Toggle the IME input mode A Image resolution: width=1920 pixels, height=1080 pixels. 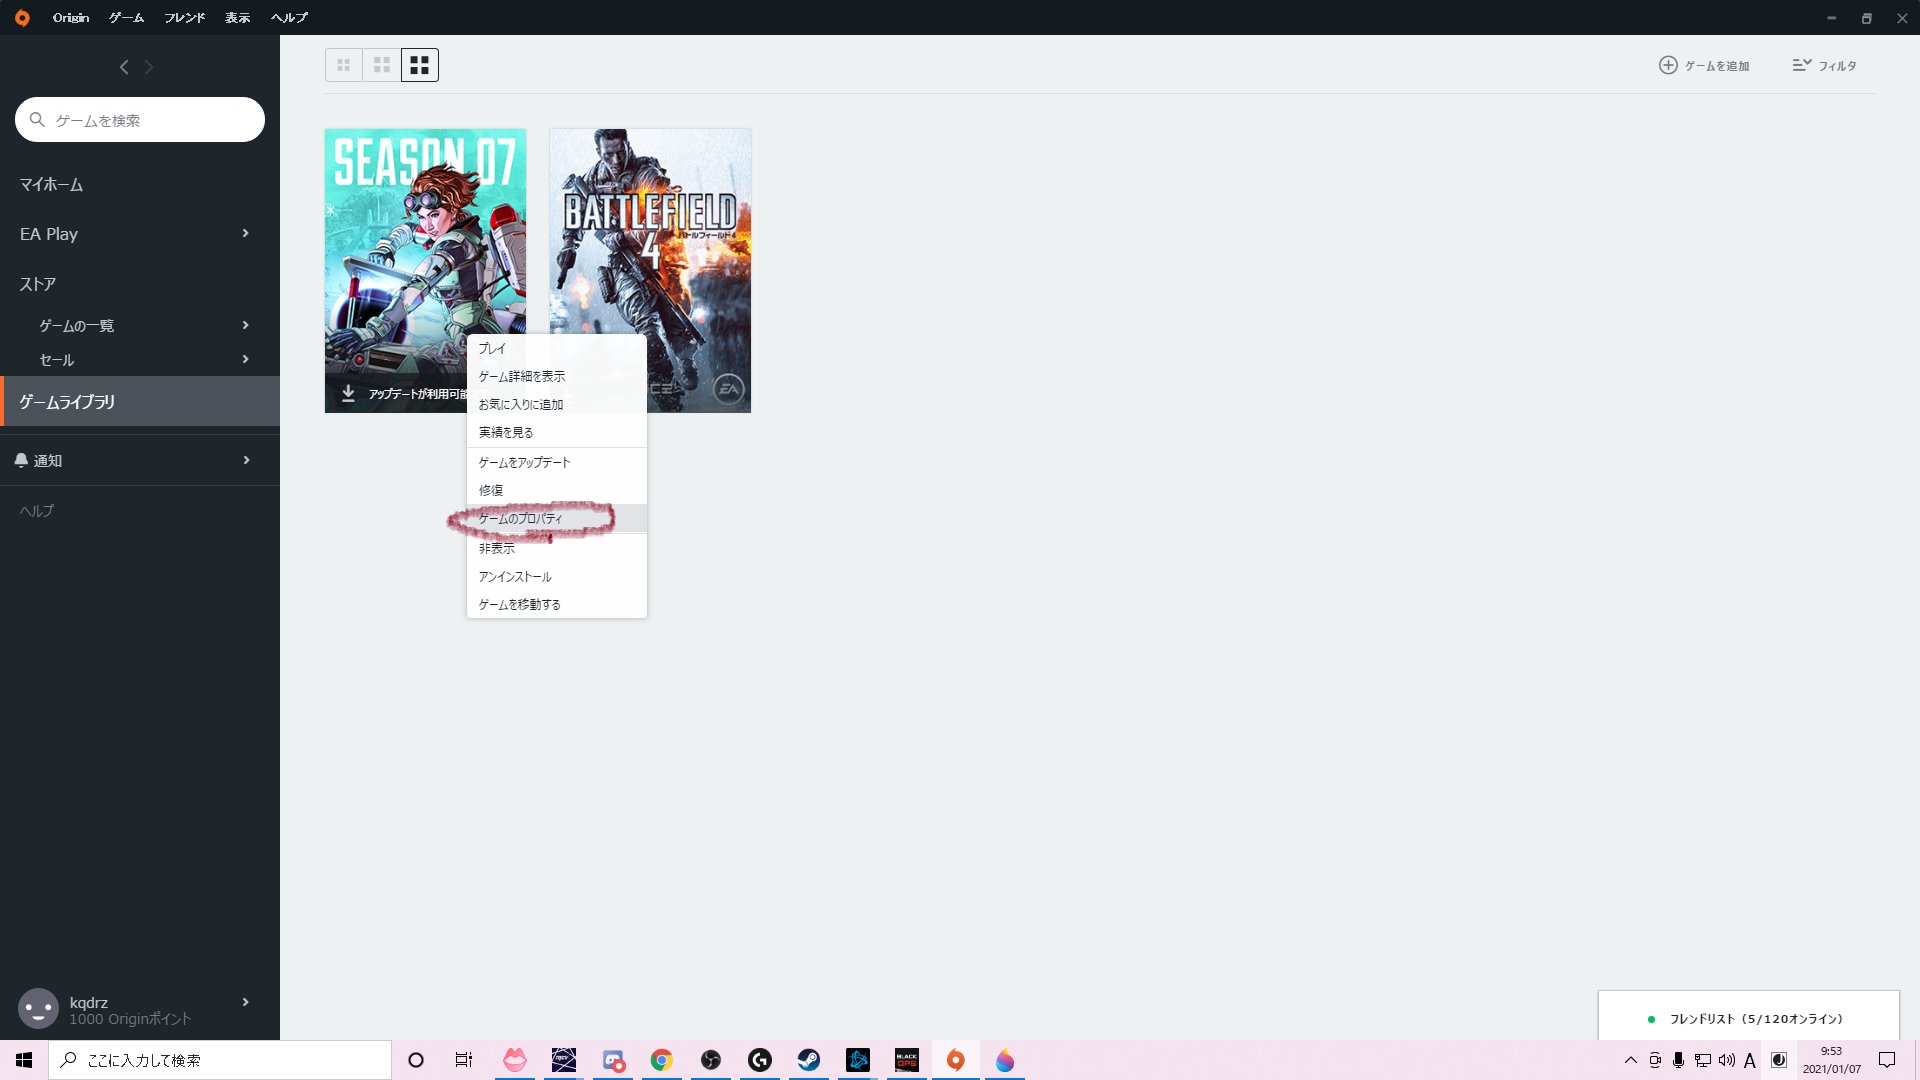1750,1060
